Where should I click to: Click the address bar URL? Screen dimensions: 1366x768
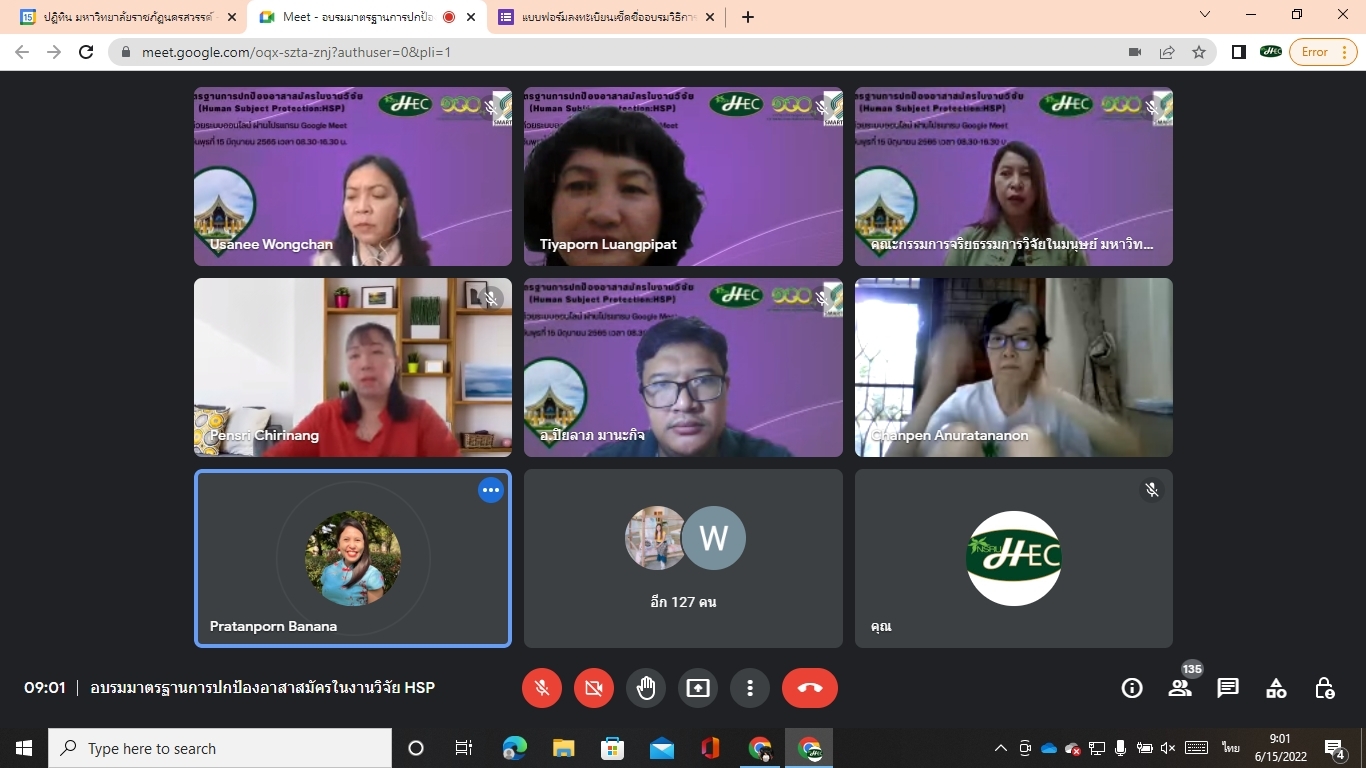point(600,52)
